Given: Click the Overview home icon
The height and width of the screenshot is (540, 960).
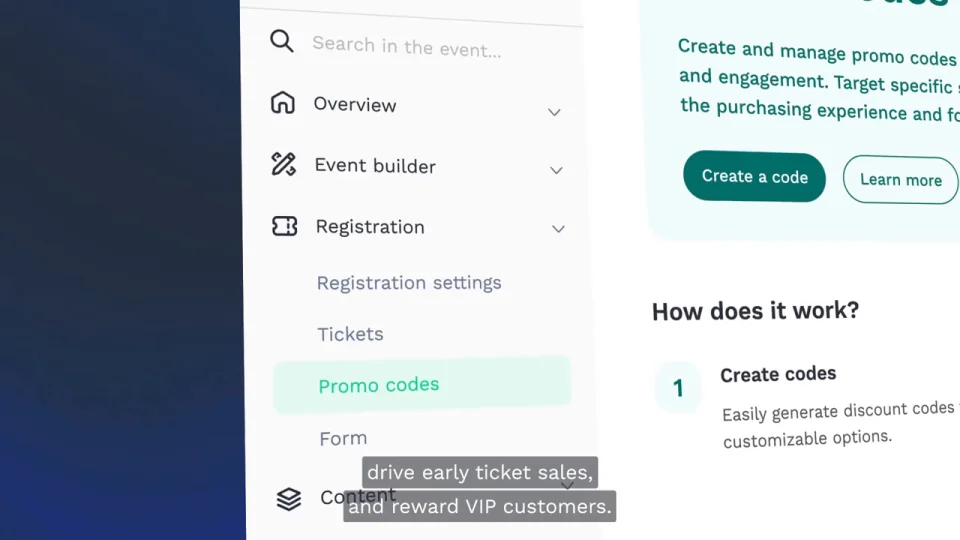Looking at the screenshot, I should [x=283, y=103].
